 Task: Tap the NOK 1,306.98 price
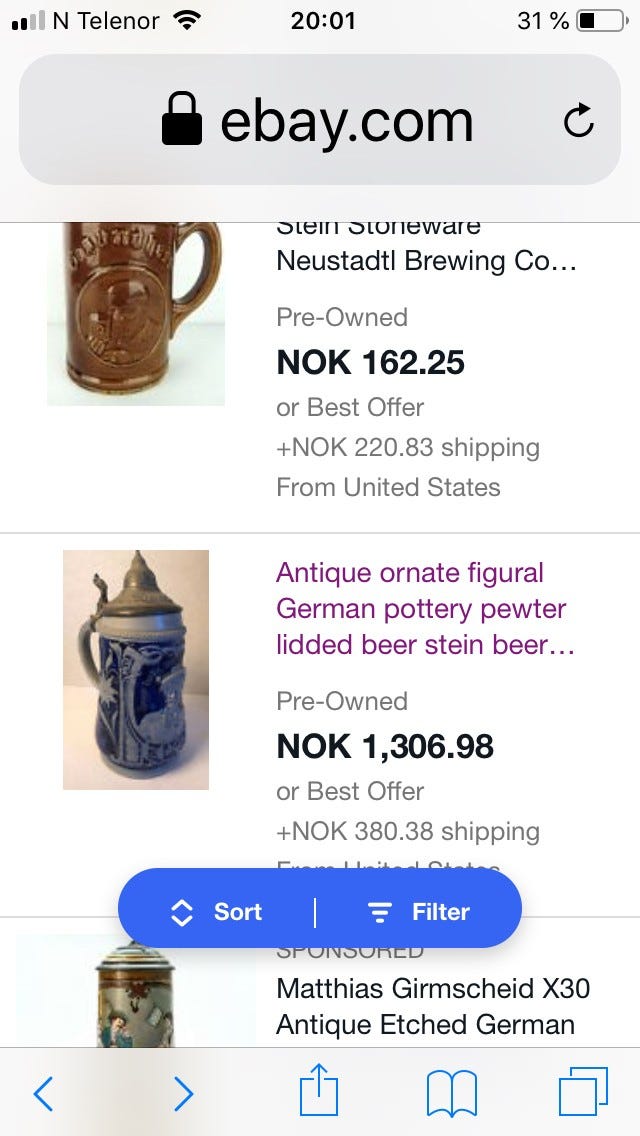[385, 746]
